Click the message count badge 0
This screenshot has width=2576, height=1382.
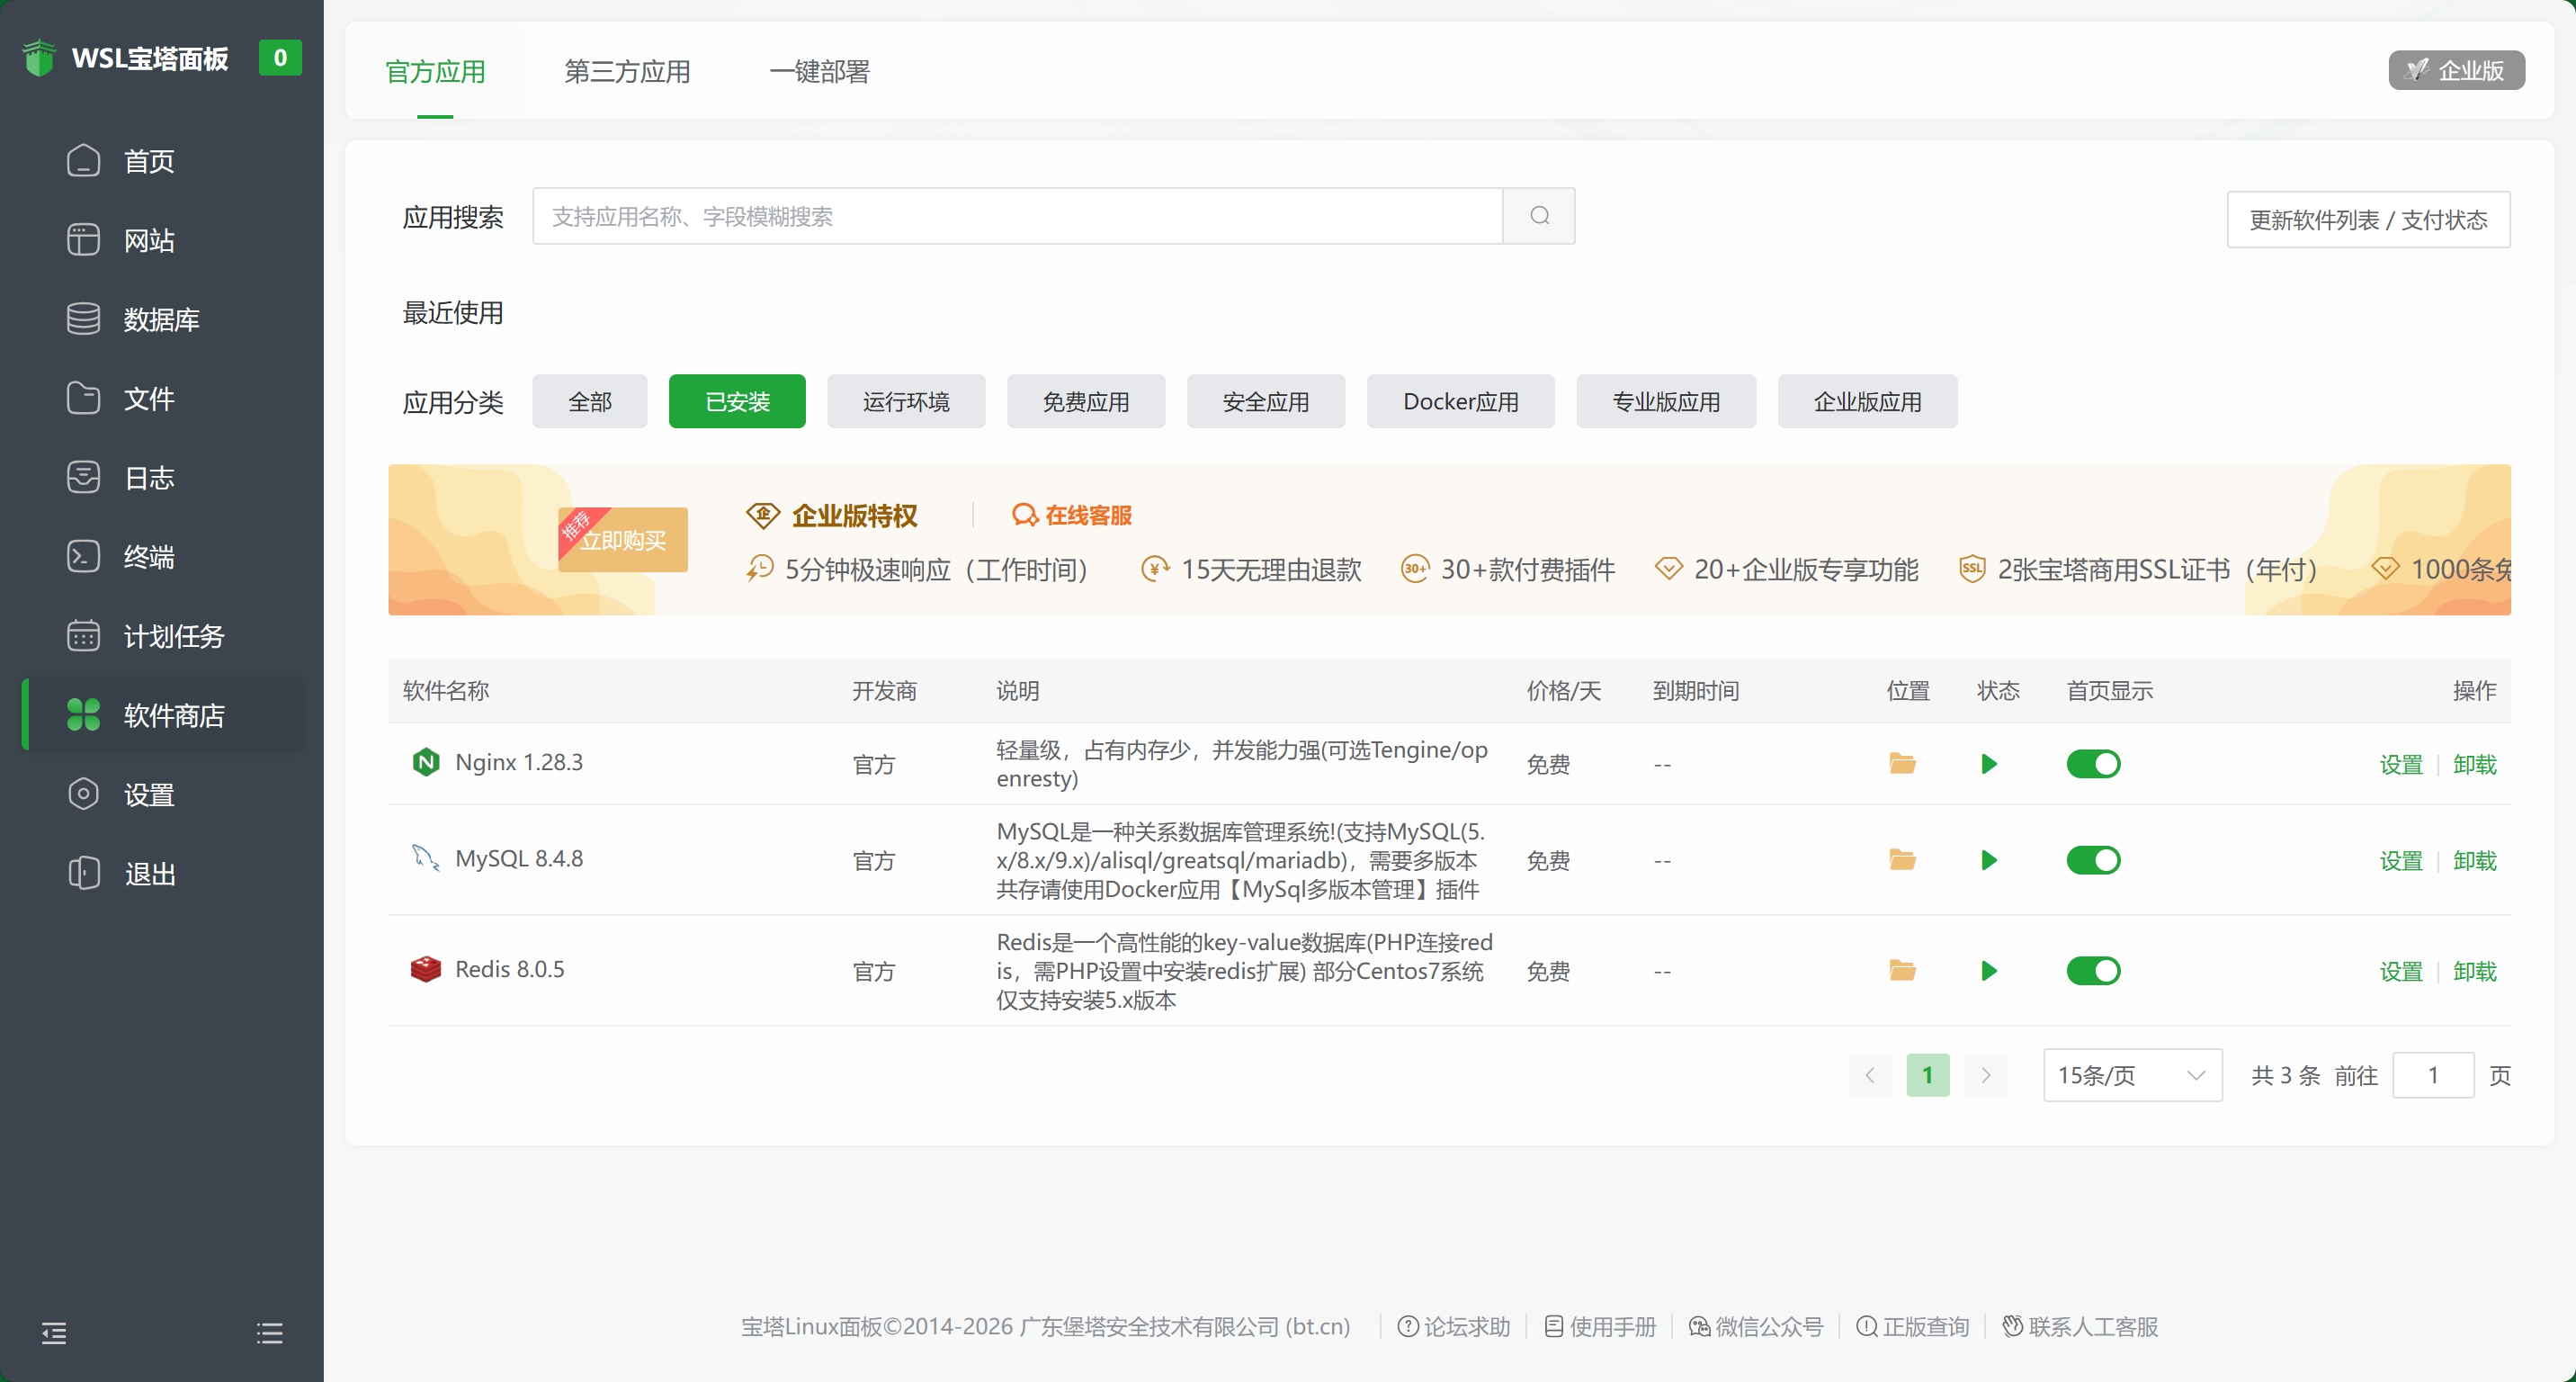click(280, 57)
